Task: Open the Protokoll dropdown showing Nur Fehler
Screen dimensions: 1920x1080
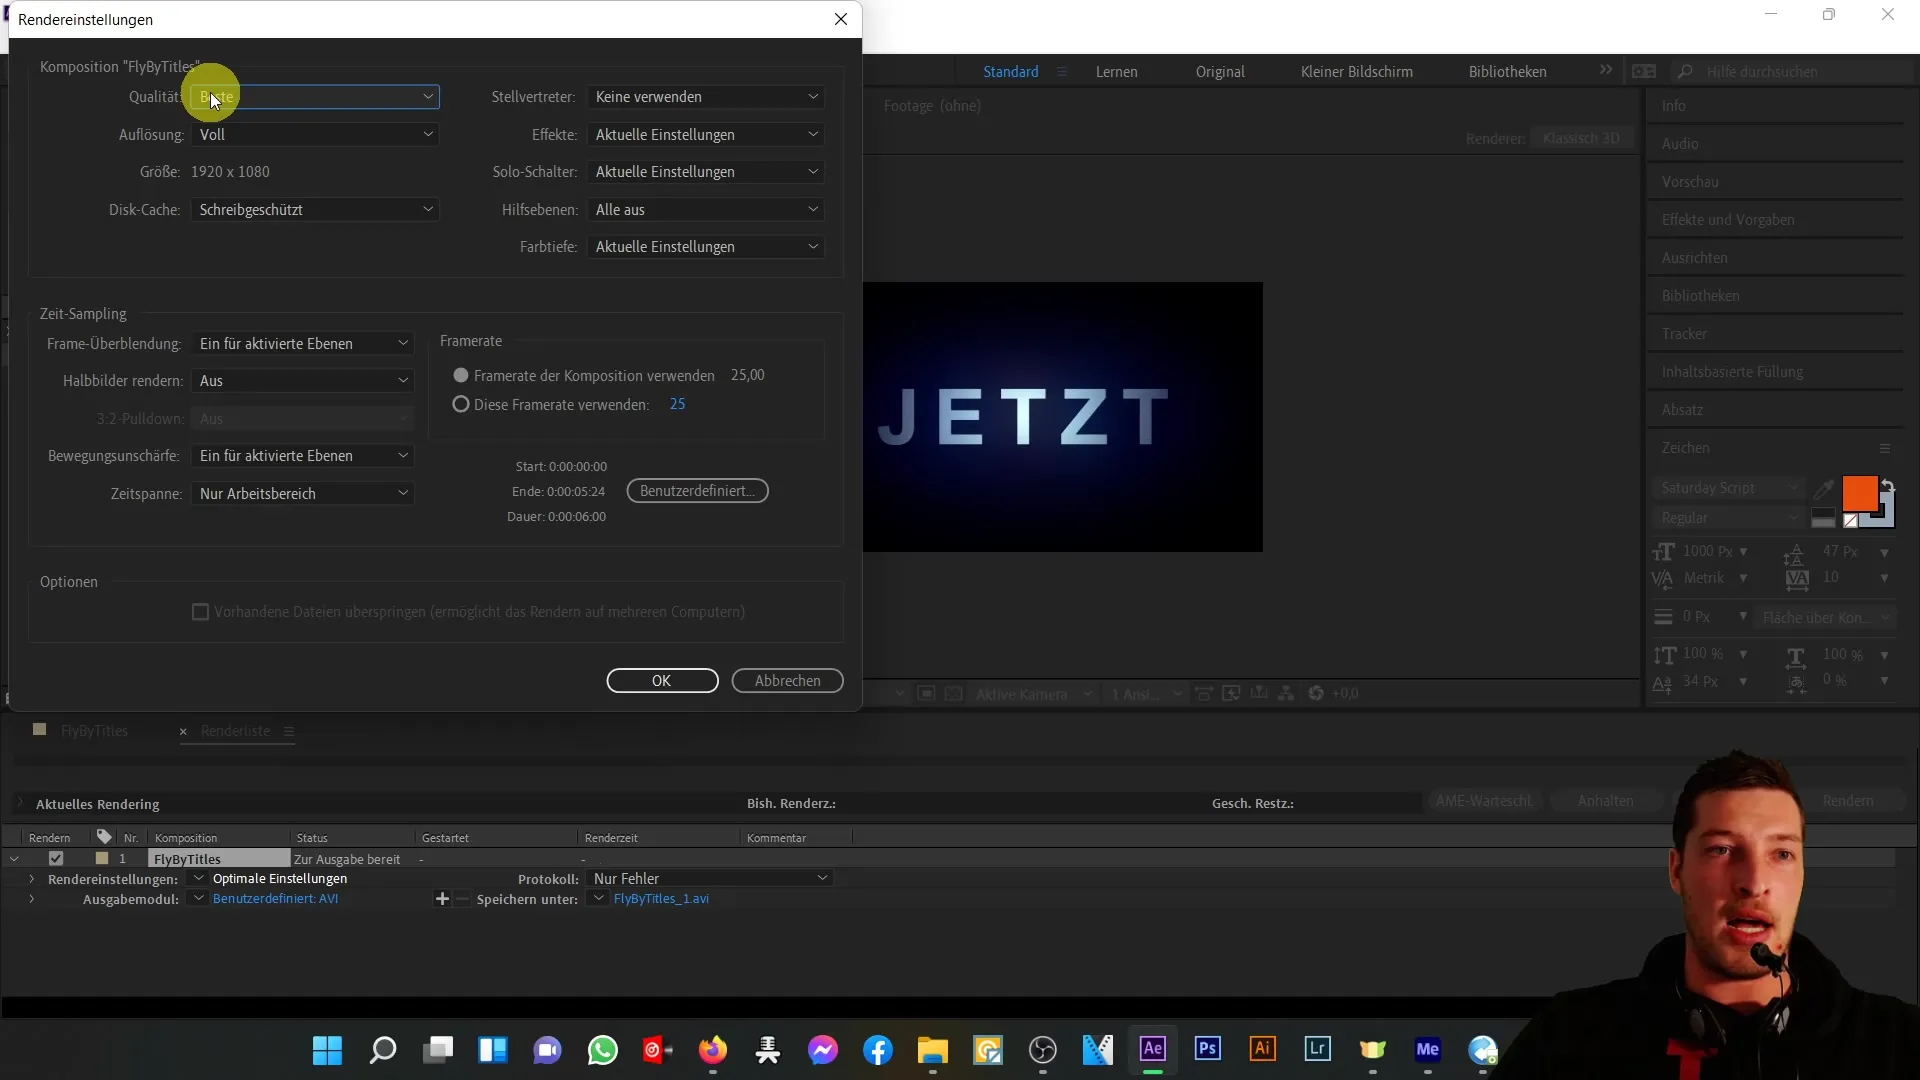Action: point(710,878)
